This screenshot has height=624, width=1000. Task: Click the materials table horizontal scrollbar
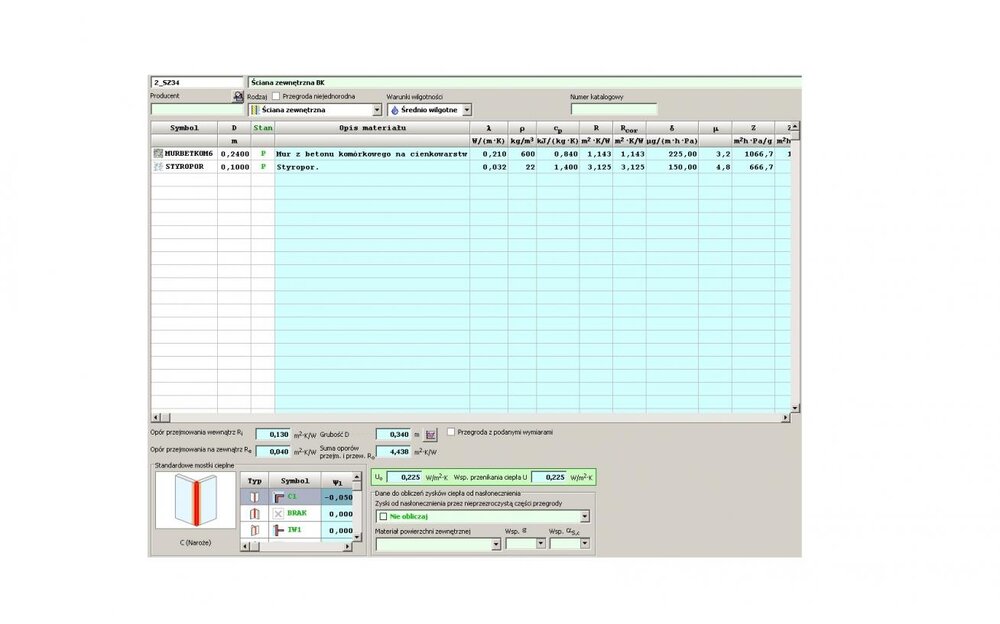point(470,416)
